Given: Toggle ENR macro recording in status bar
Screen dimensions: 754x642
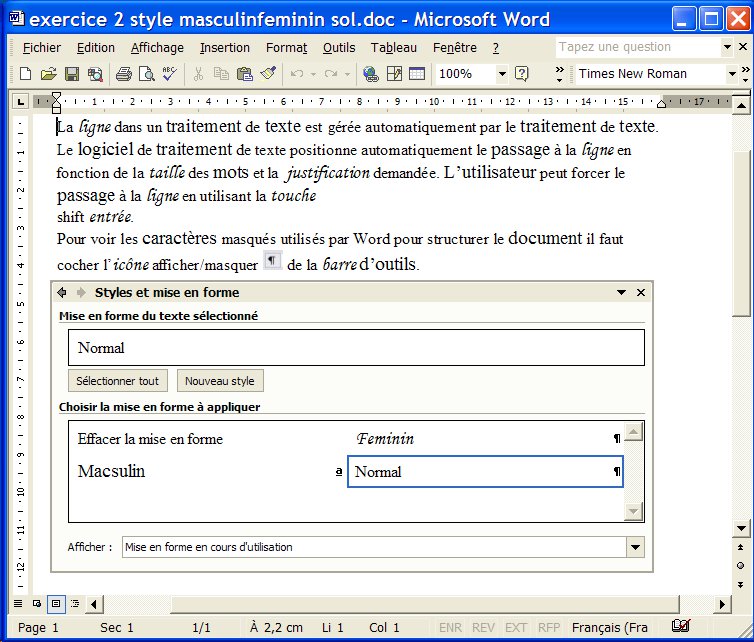Looking at the screenshot, I should click(x=450, y=627).
